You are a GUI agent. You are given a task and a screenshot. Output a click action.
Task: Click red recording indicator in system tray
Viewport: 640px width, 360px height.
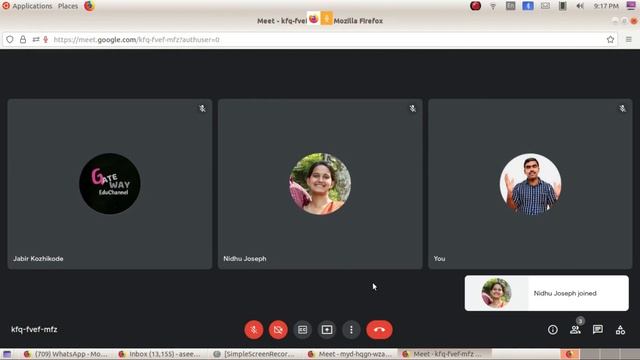tap(475, 6)
